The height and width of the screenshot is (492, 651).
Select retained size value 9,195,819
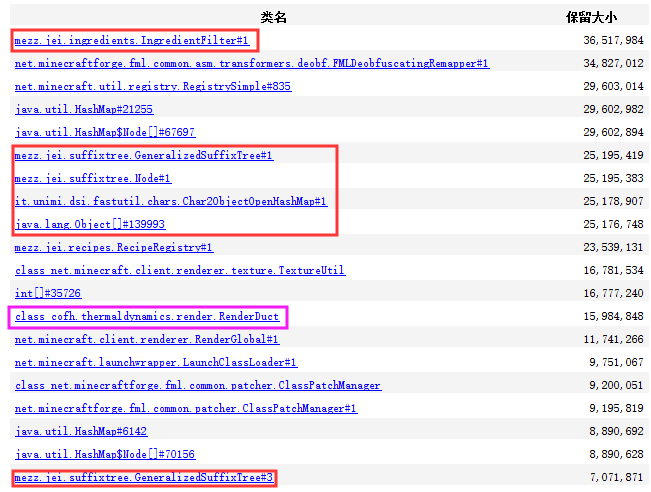tap(616, 409)
